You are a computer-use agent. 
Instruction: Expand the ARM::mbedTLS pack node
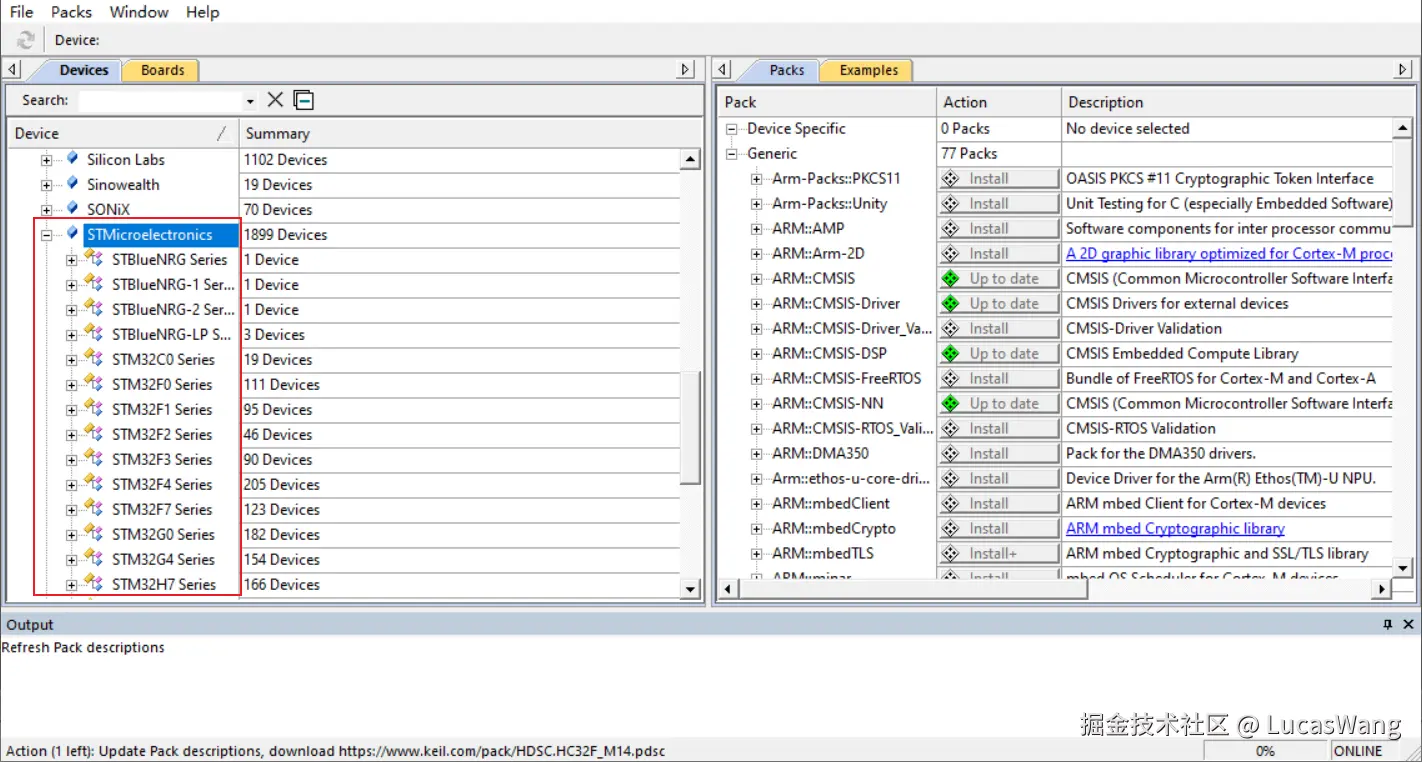[757, 554]
